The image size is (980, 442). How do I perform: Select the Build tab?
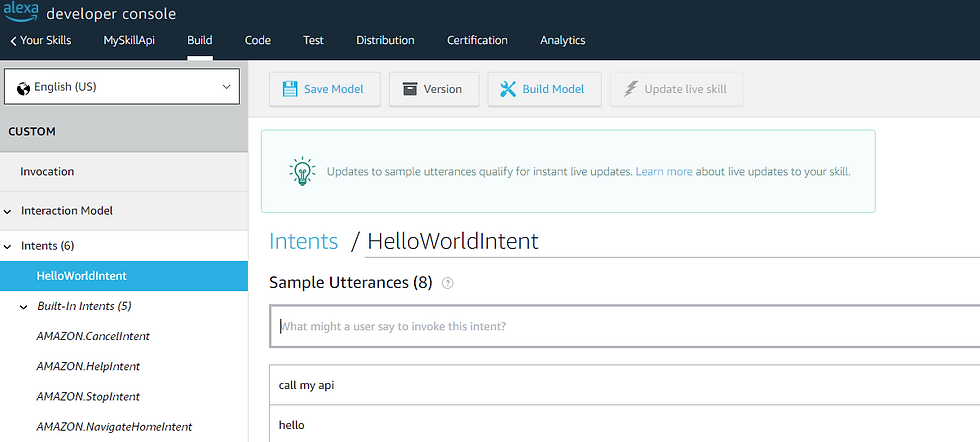tap(200, 40)
